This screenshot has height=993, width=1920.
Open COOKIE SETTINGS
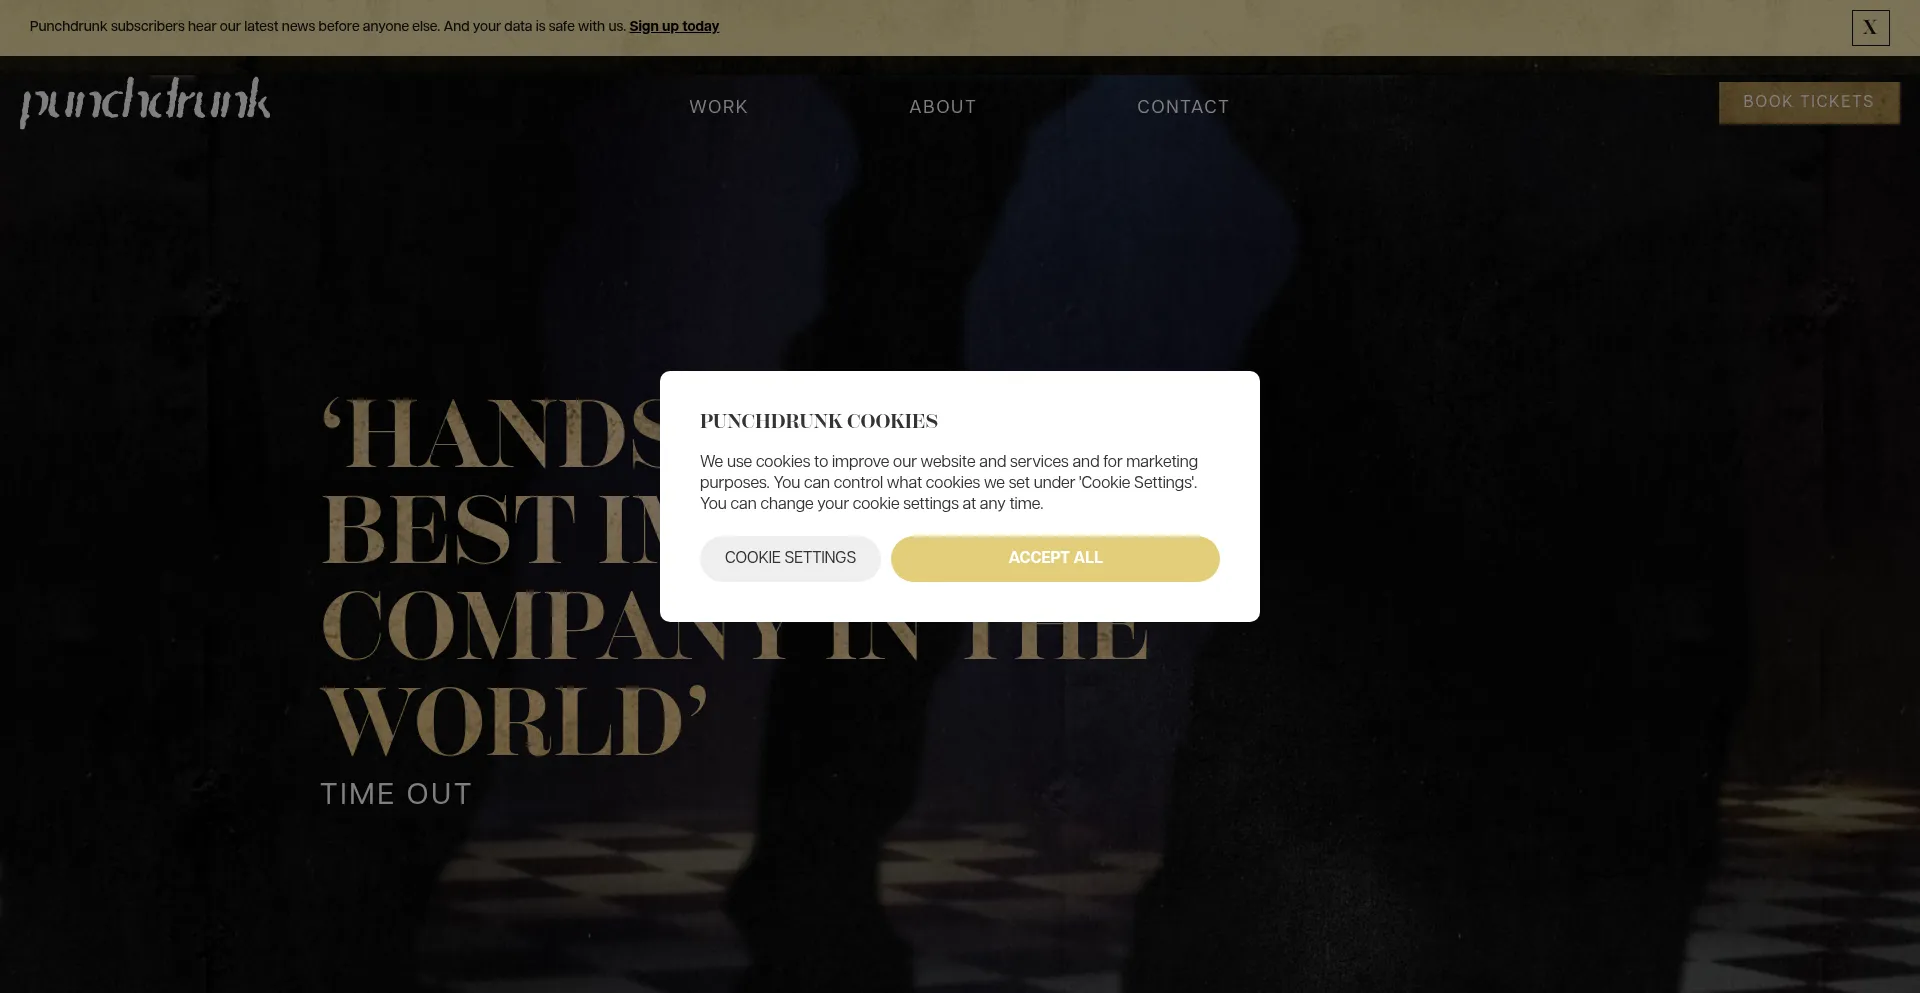[x=790, y=558]
